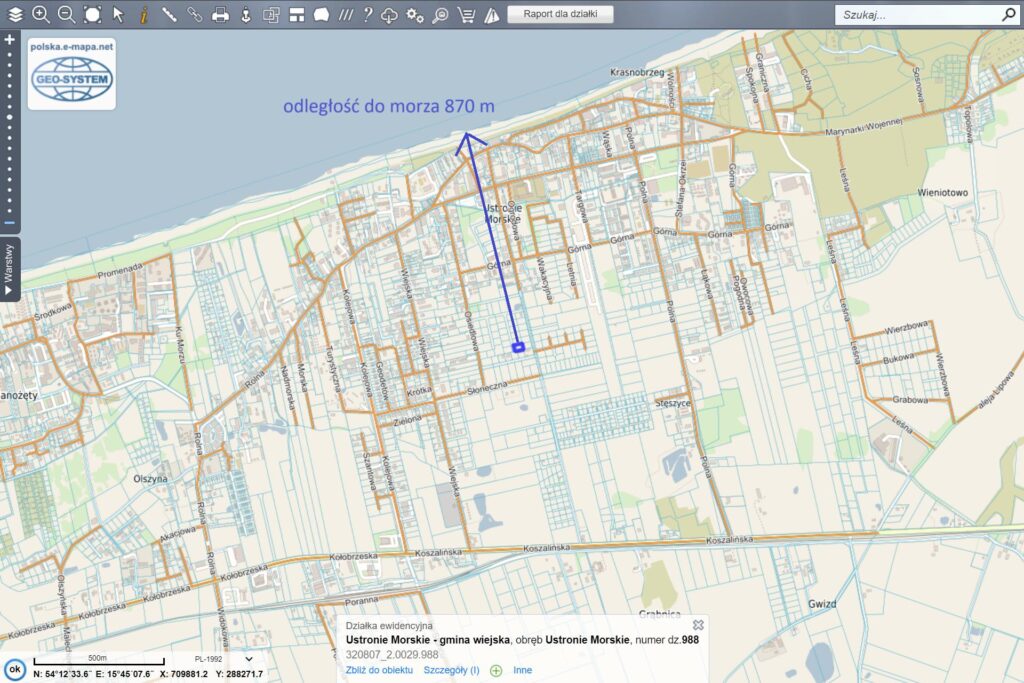The width and height of the screenshot is (1024, 683).
Task: Click the zoom in magnifier tool
Action: [41, 14]
